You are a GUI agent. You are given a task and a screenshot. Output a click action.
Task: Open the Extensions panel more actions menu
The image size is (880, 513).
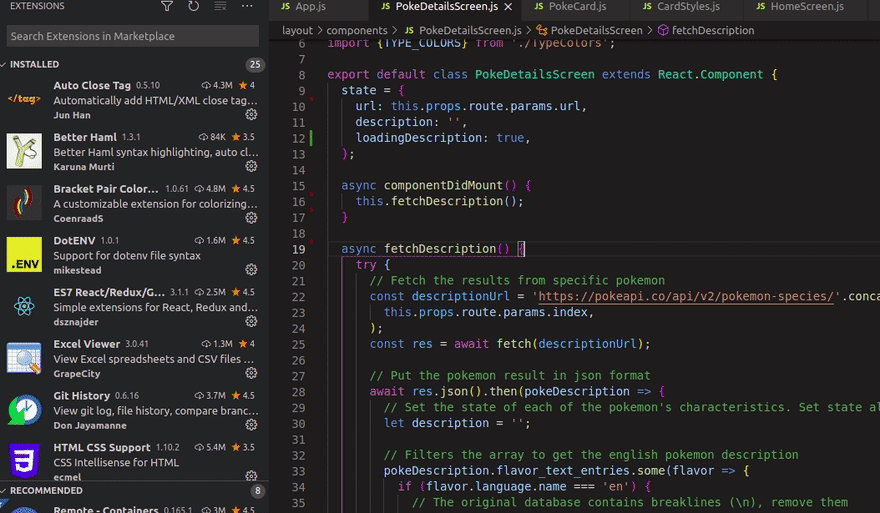246,7
